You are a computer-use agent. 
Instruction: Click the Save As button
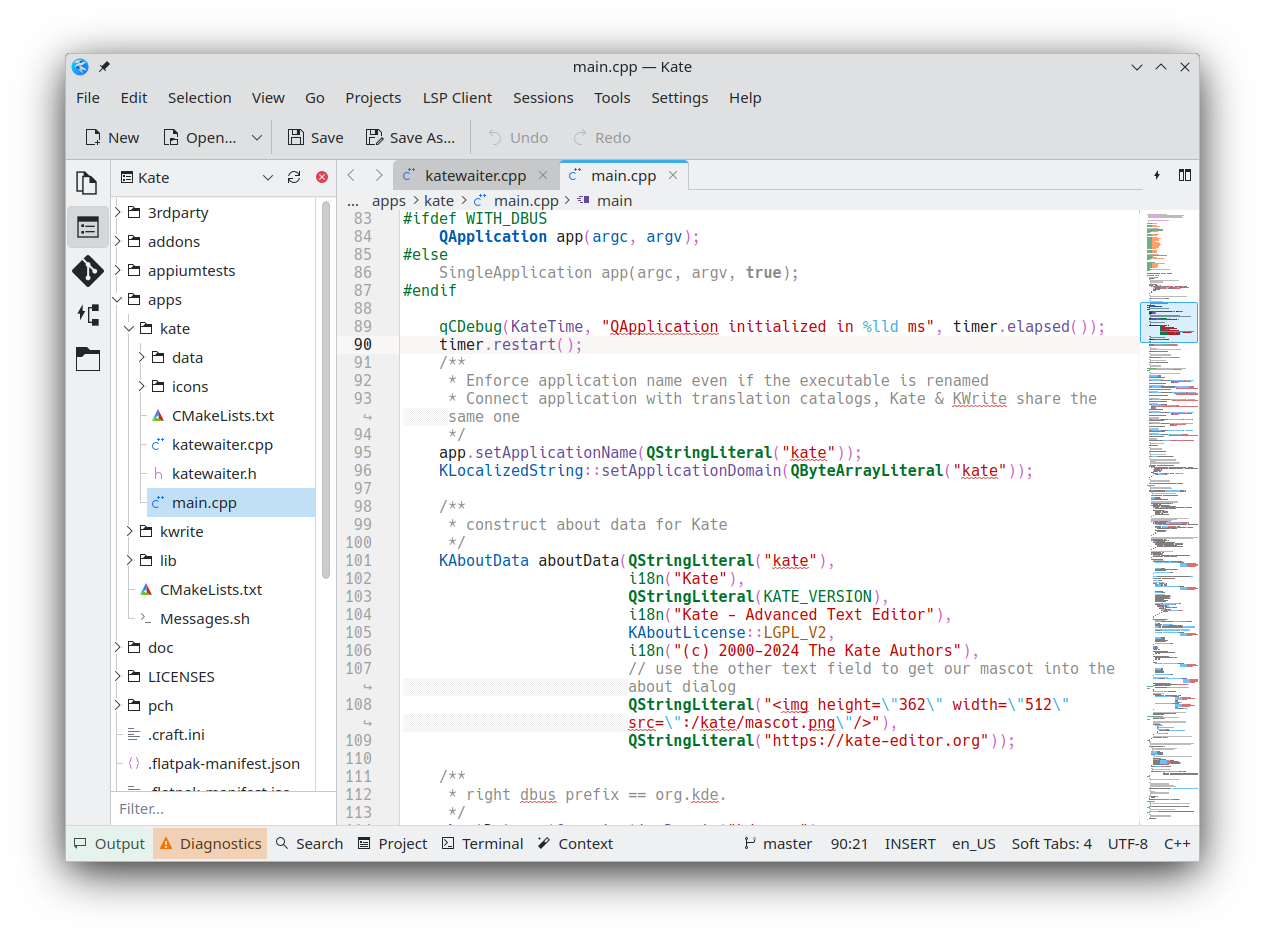[410, 138]
